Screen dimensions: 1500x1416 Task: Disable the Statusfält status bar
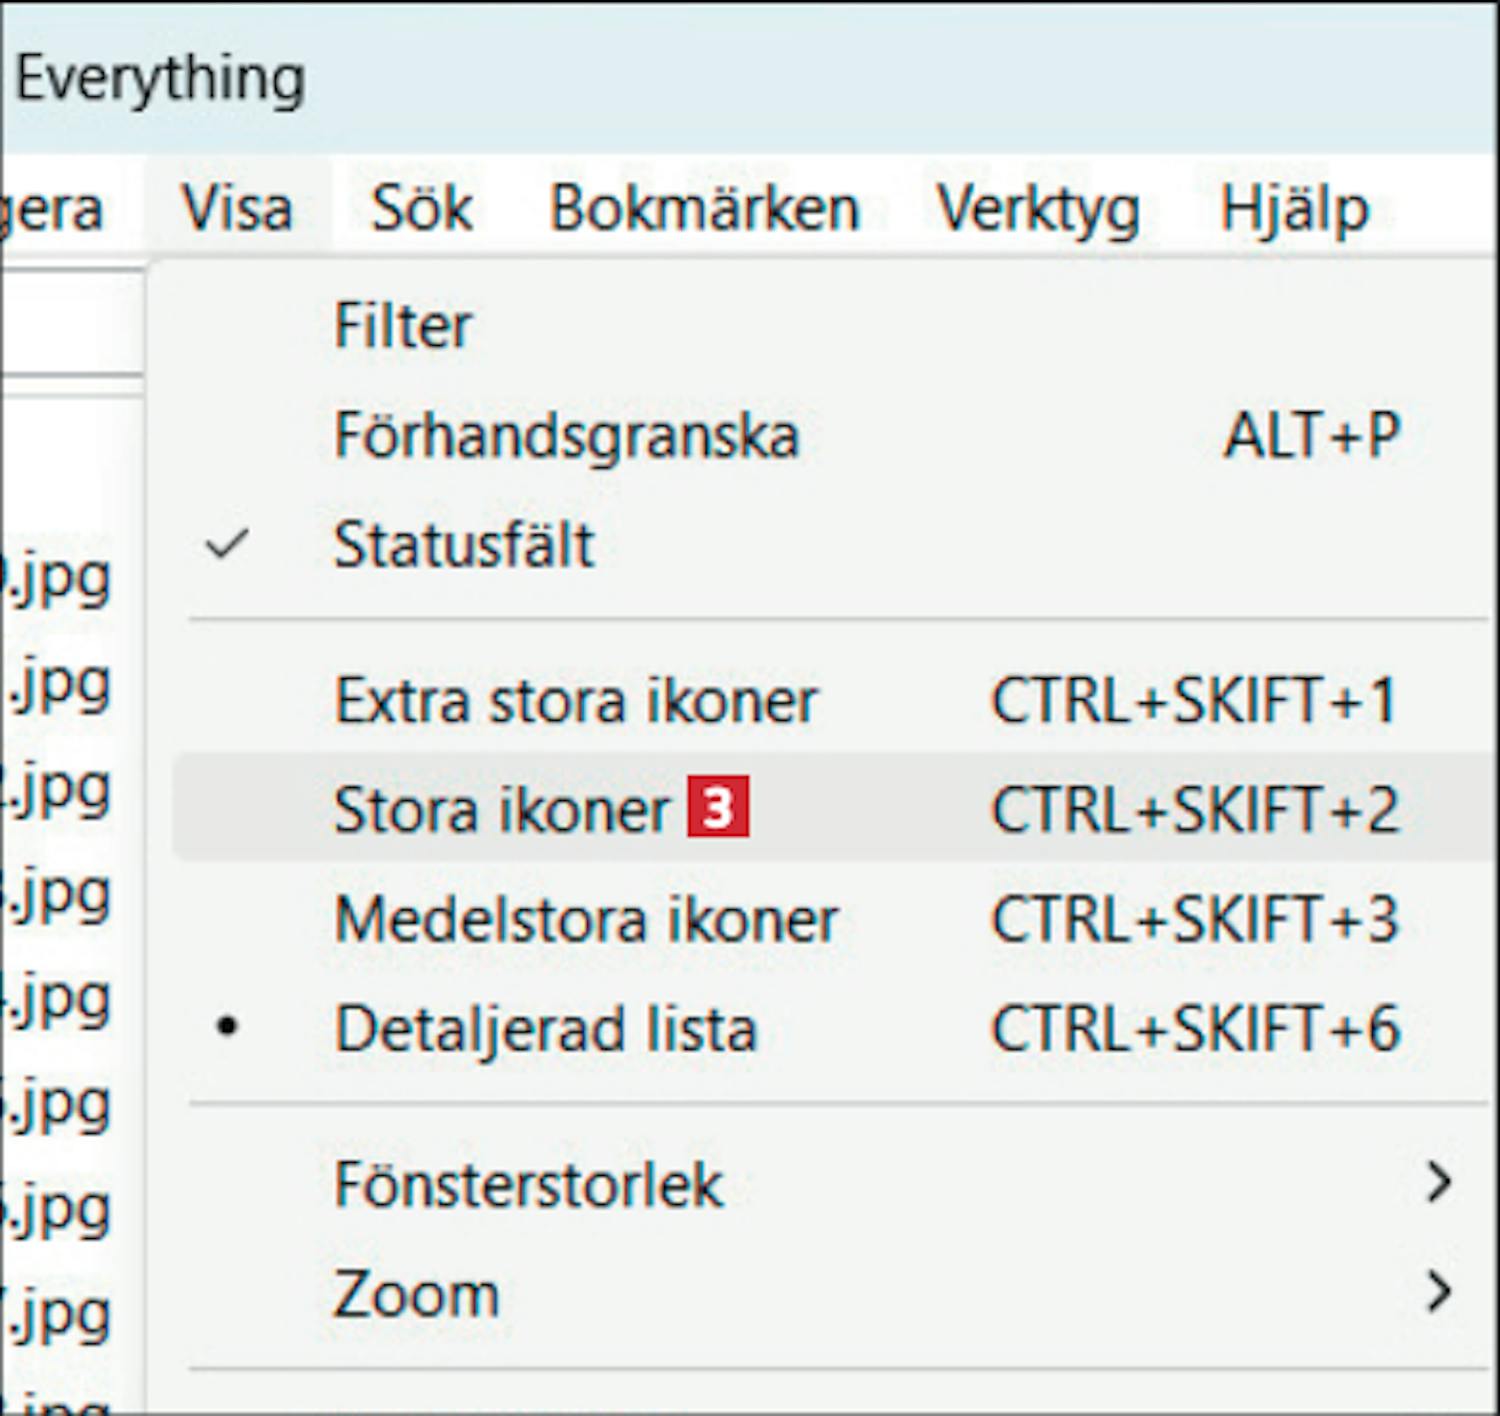[x=464, y=545]
